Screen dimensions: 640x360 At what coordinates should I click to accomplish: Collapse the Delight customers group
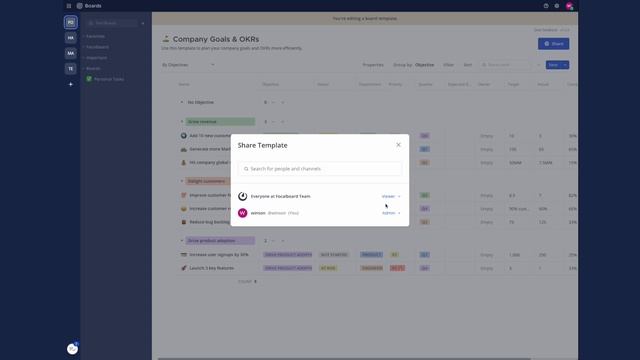pos(182,181)
